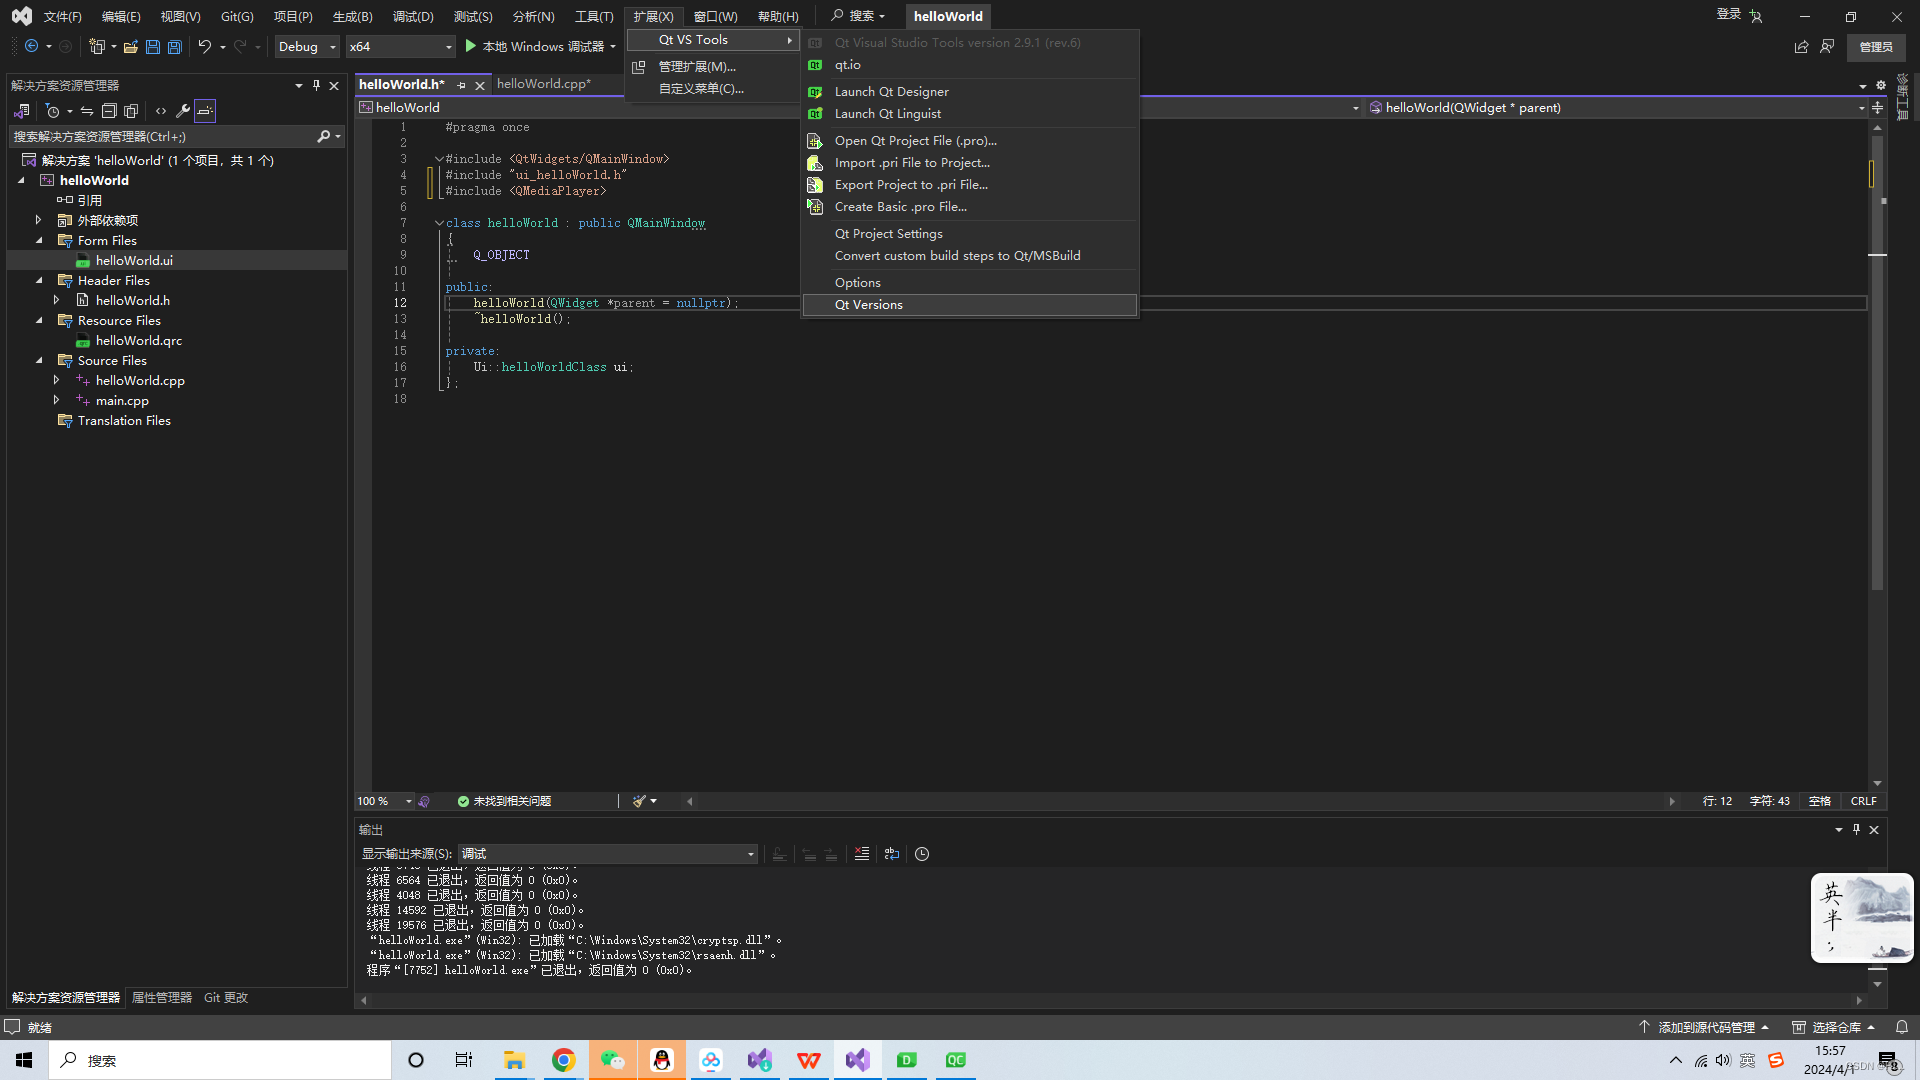The image size is (1920, 1080).
Task: Collapse the Header Files folder
Action: [x=40, y=281]
